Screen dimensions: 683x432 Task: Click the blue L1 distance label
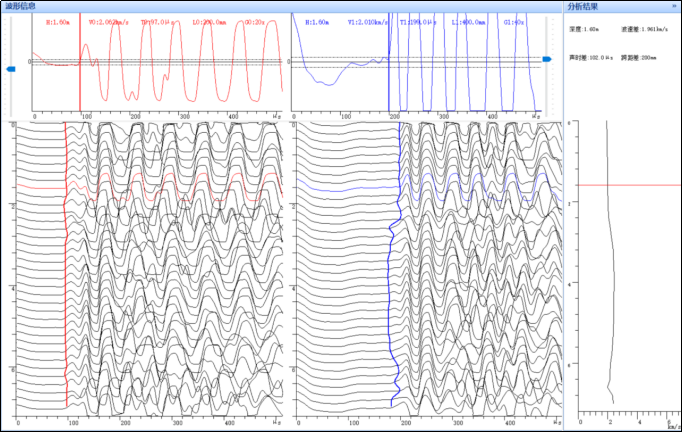point(467,20)
